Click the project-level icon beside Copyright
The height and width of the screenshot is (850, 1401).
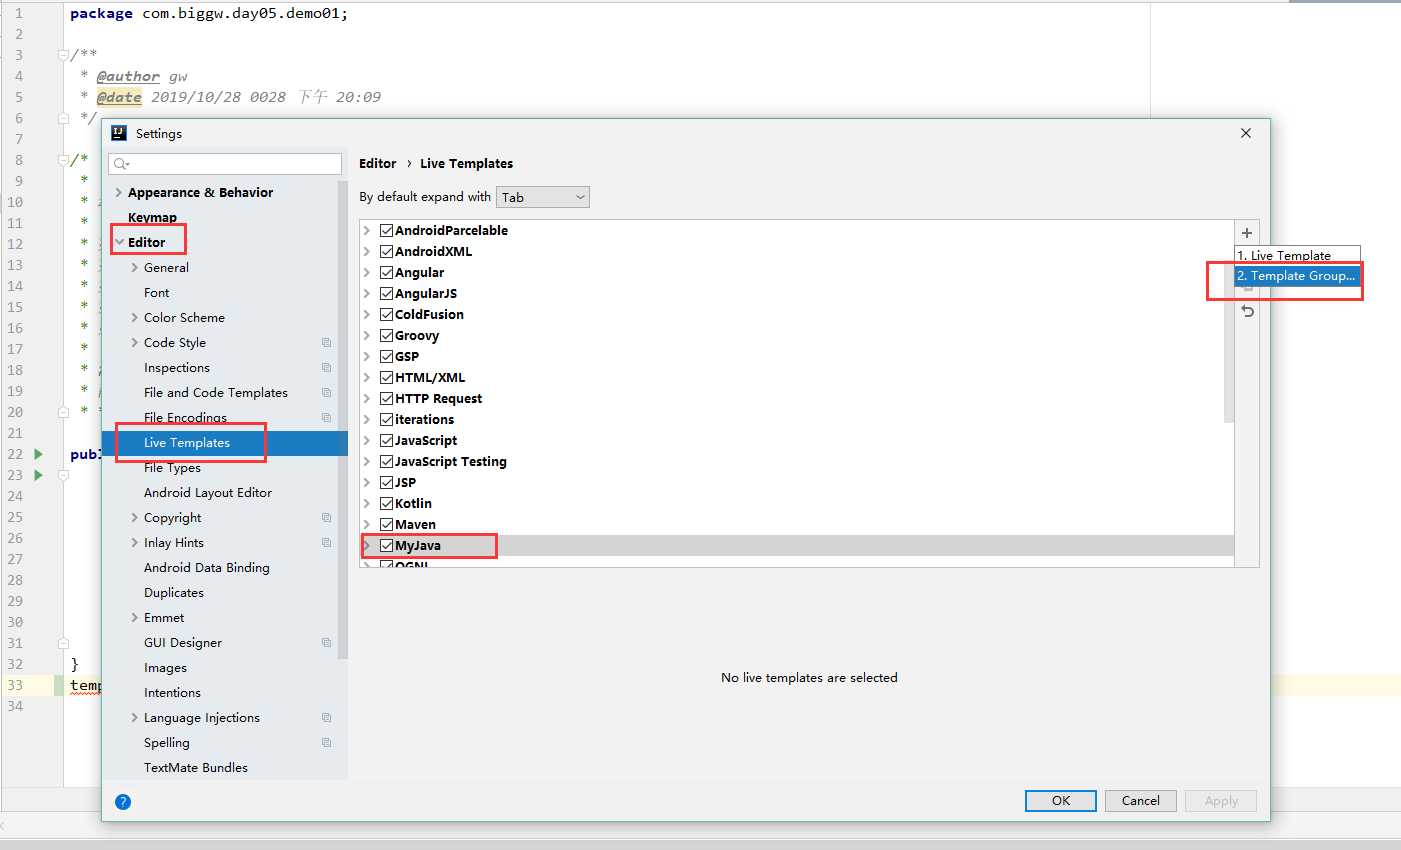click(x=326, y=518)
